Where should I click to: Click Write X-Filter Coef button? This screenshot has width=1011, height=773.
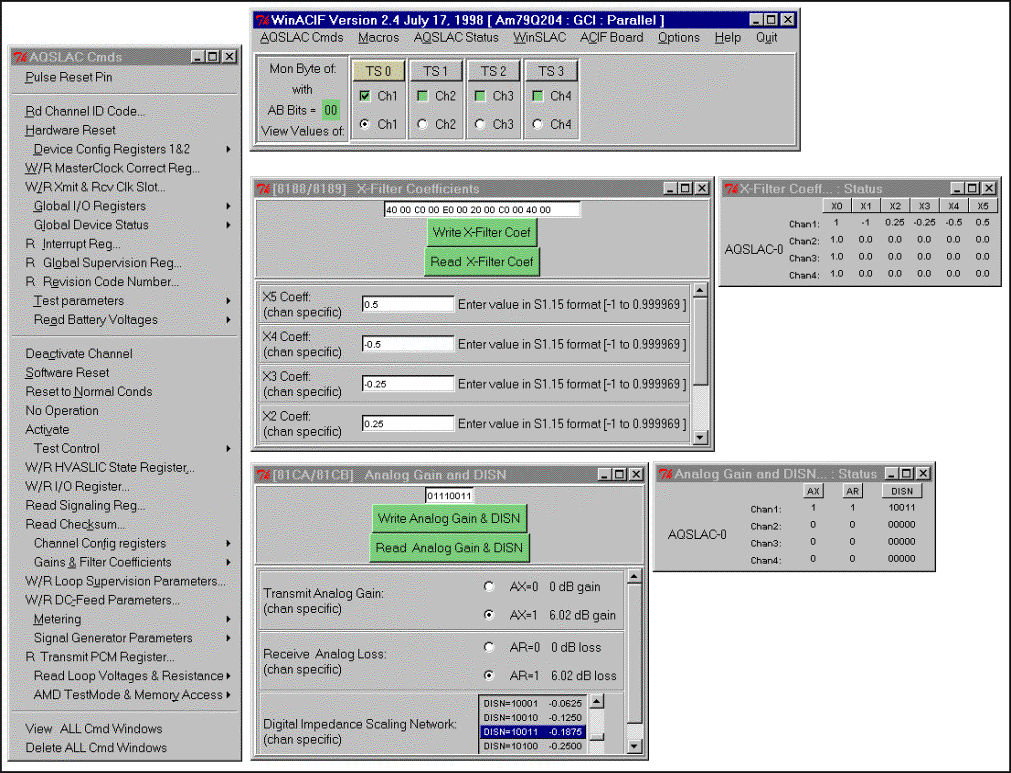482,232
